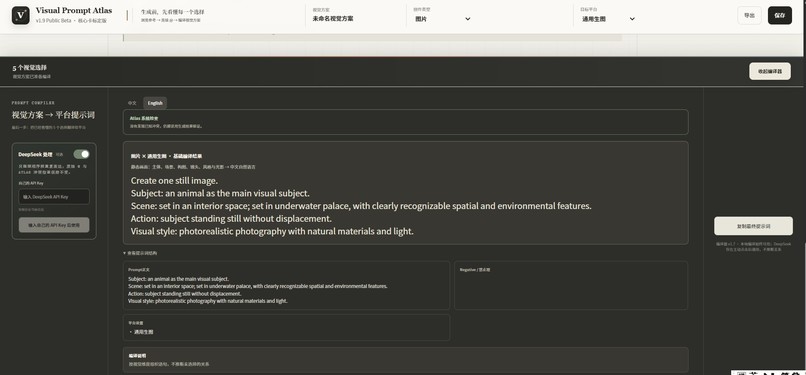Edit the 未命名视觉方案 scheme name field

point(333,18)
